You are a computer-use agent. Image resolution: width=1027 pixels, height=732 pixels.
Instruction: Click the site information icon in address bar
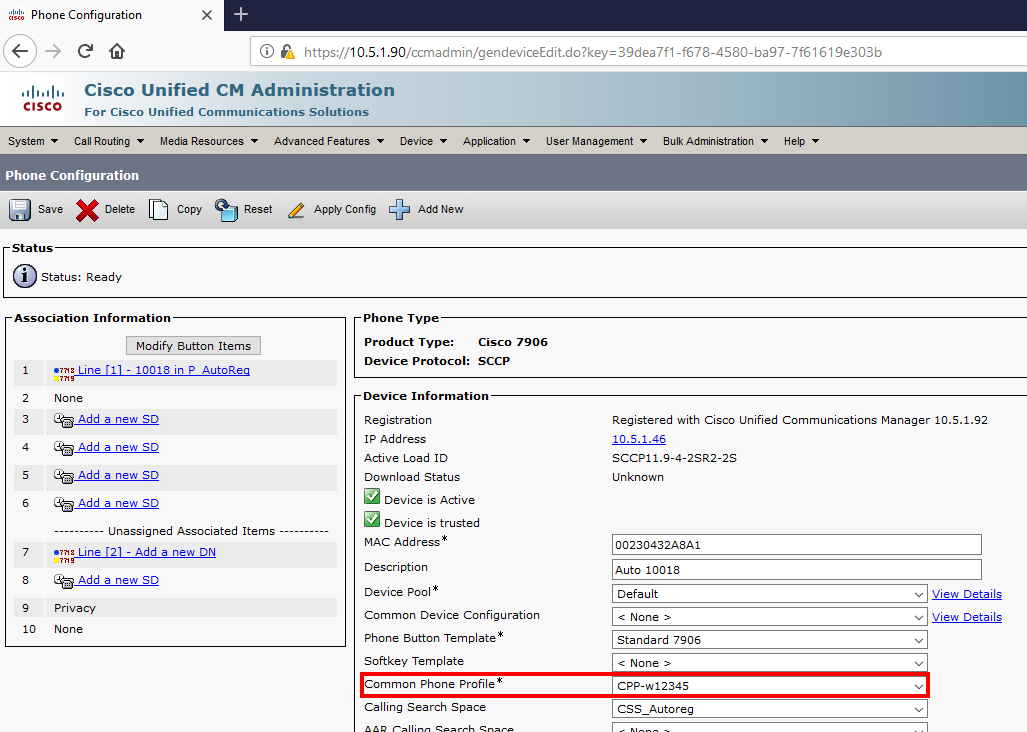point(267,52)
